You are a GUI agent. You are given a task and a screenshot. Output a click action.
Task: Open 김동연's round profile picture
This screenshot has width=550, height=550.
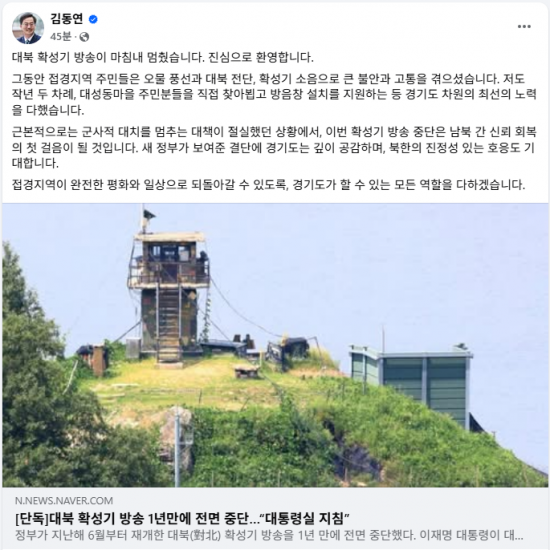(x=28, y=28)
